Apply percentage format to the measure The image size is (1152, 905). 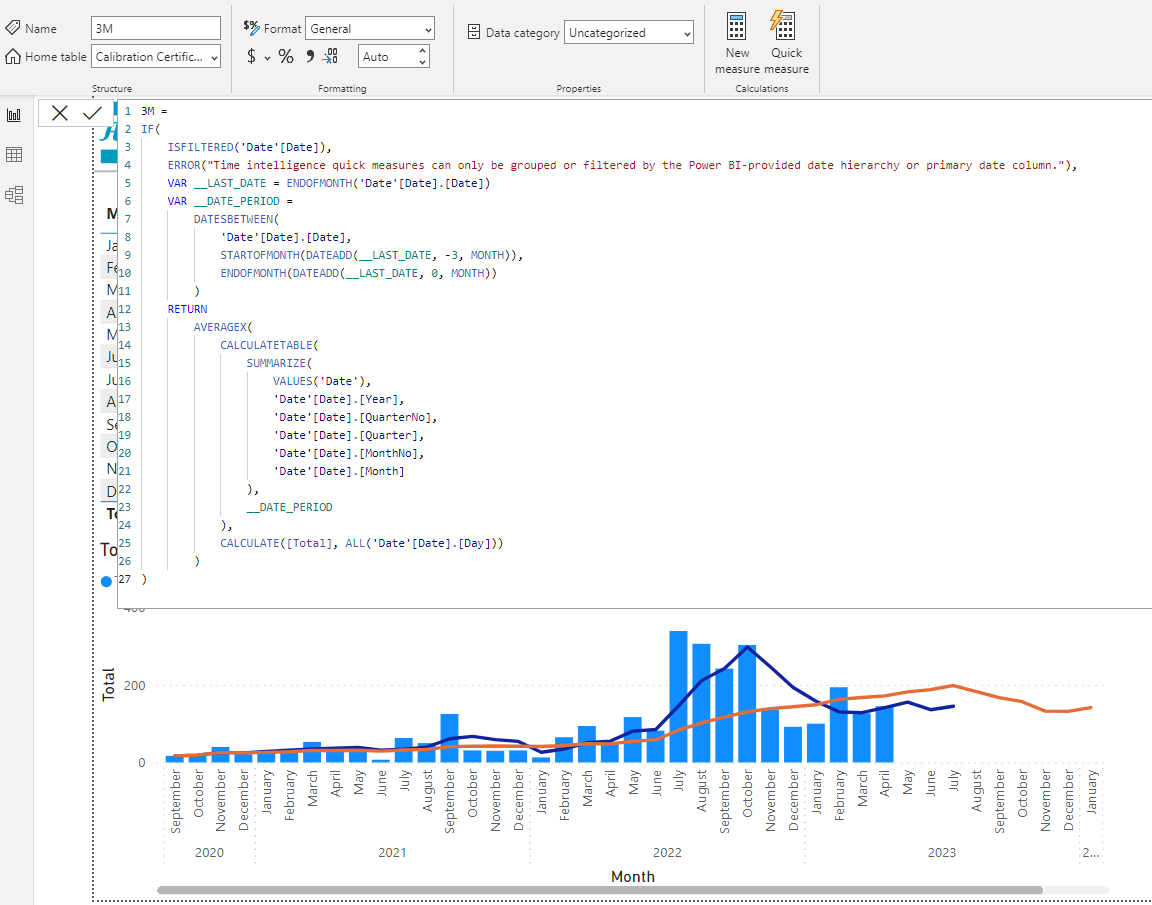tap(286, 57)
